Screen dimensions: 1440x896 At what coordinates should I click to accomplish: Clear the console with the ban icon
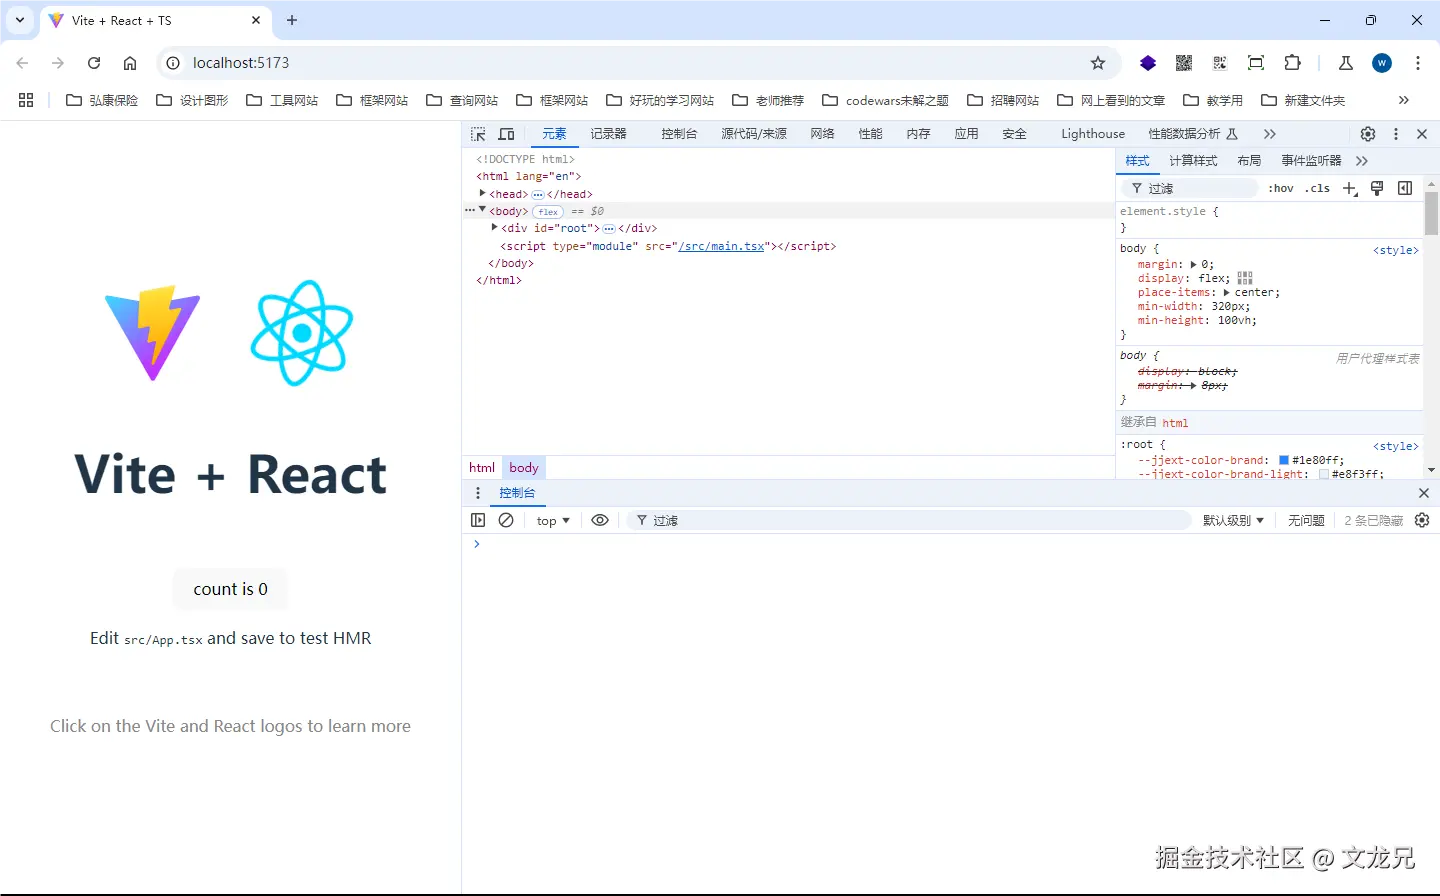point(506,520)
